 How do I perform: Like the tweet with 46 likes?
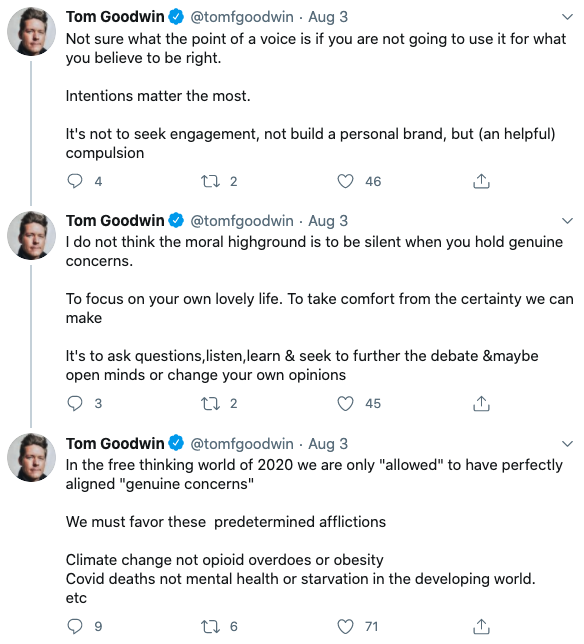coord(345,181)
